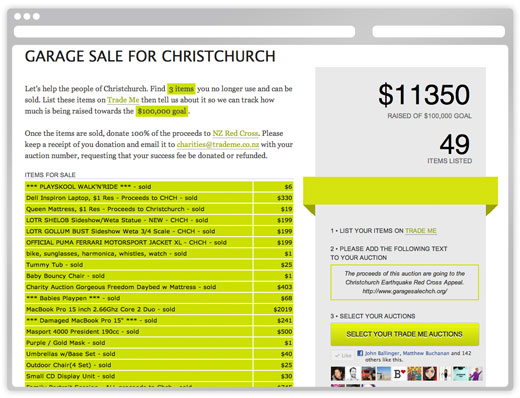The height and width of the screenshot is (398, 520).
Task: Open the red car avatar thumbnail
Action: coord(368,374)
